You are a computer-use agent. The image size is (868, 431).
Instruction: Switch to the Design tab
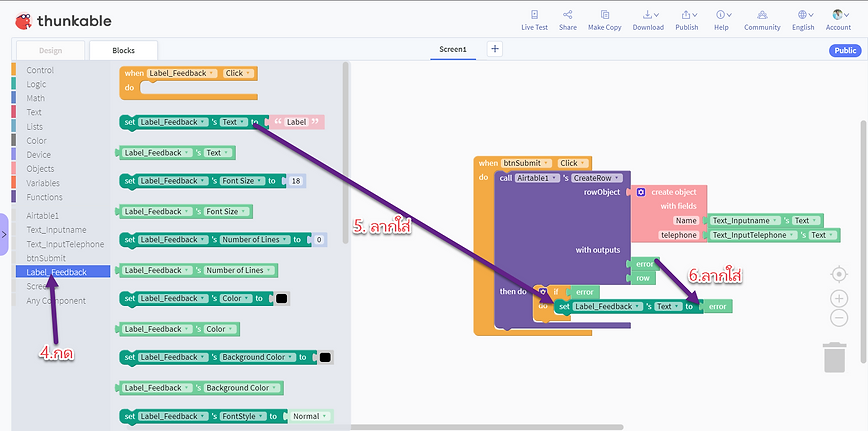click(50, 50)
